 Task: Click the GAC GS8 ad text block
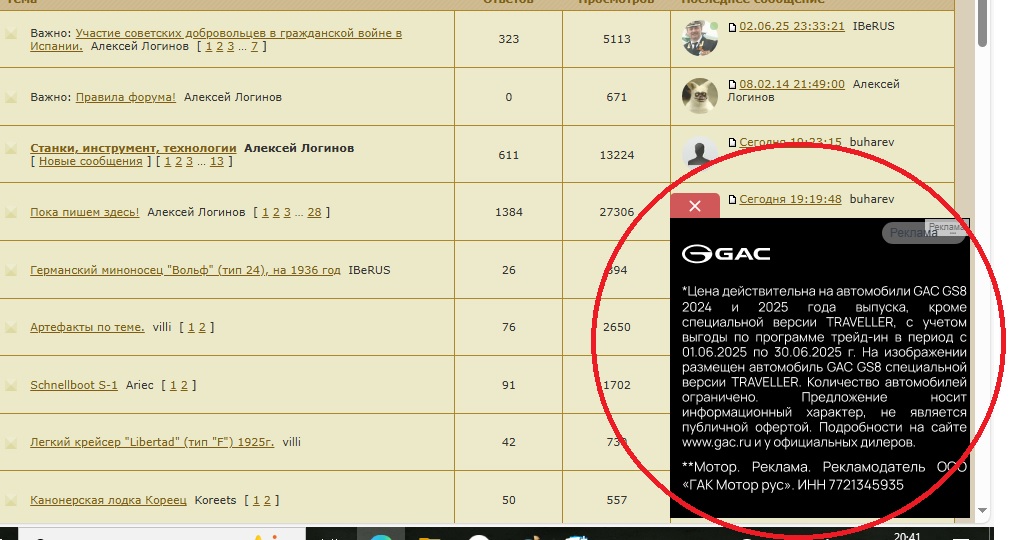click(x=824, y=367)
